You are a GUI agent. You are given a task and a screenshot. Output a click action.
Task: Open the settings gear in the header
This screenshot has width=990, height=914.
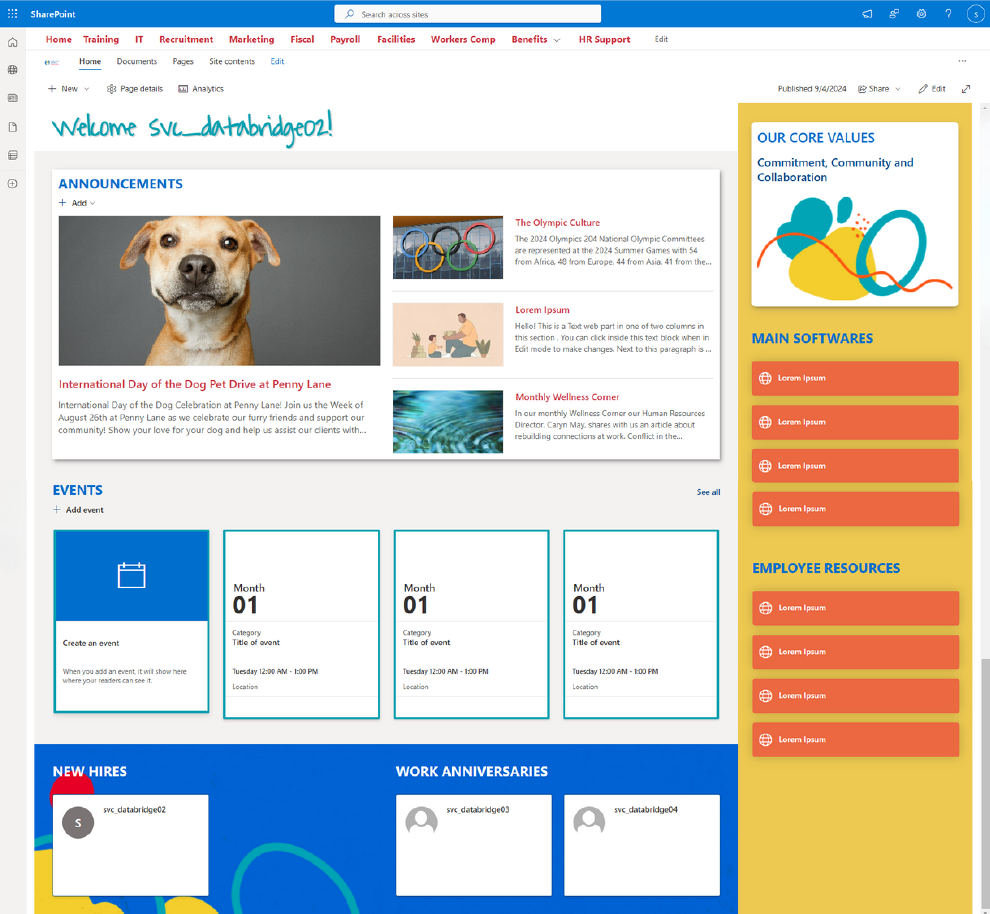[x=921, y=14]
